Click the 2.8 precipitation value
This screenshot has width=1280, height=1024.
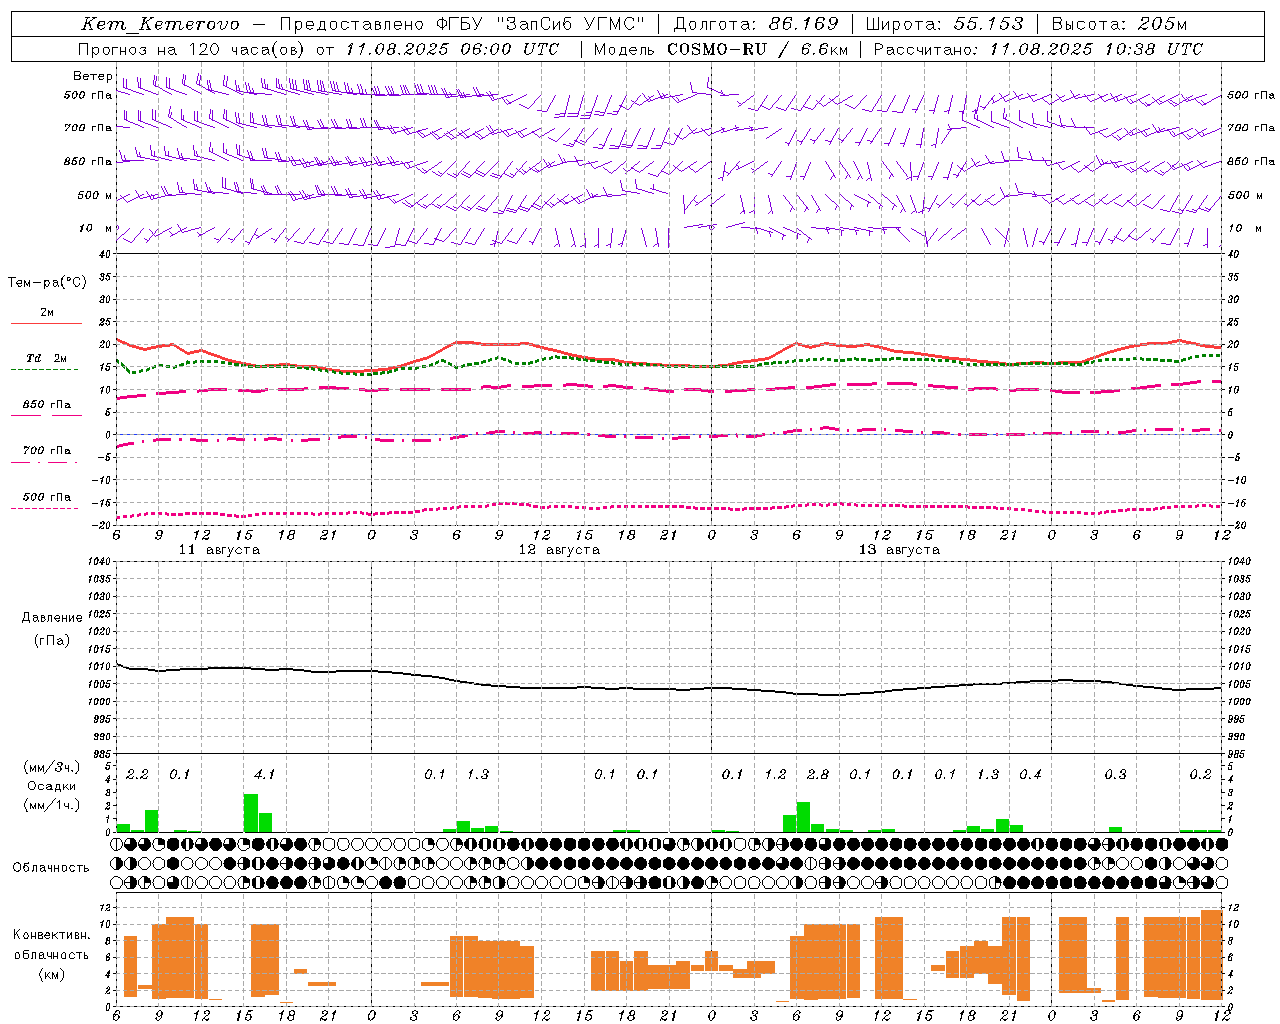pyautogui.click(x=818, y=774)
